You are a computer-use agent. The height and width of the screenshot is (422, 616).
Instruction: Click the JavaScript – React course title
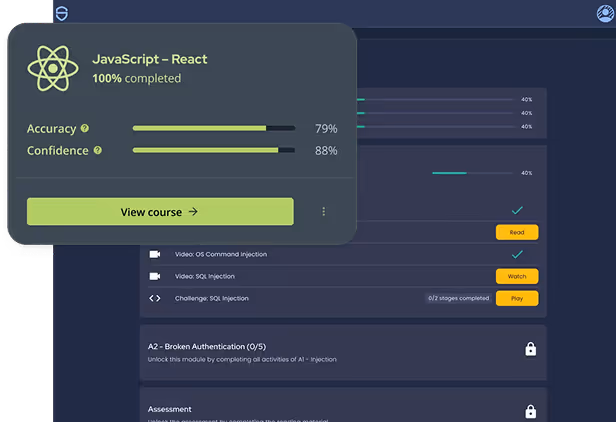point(150,59)
